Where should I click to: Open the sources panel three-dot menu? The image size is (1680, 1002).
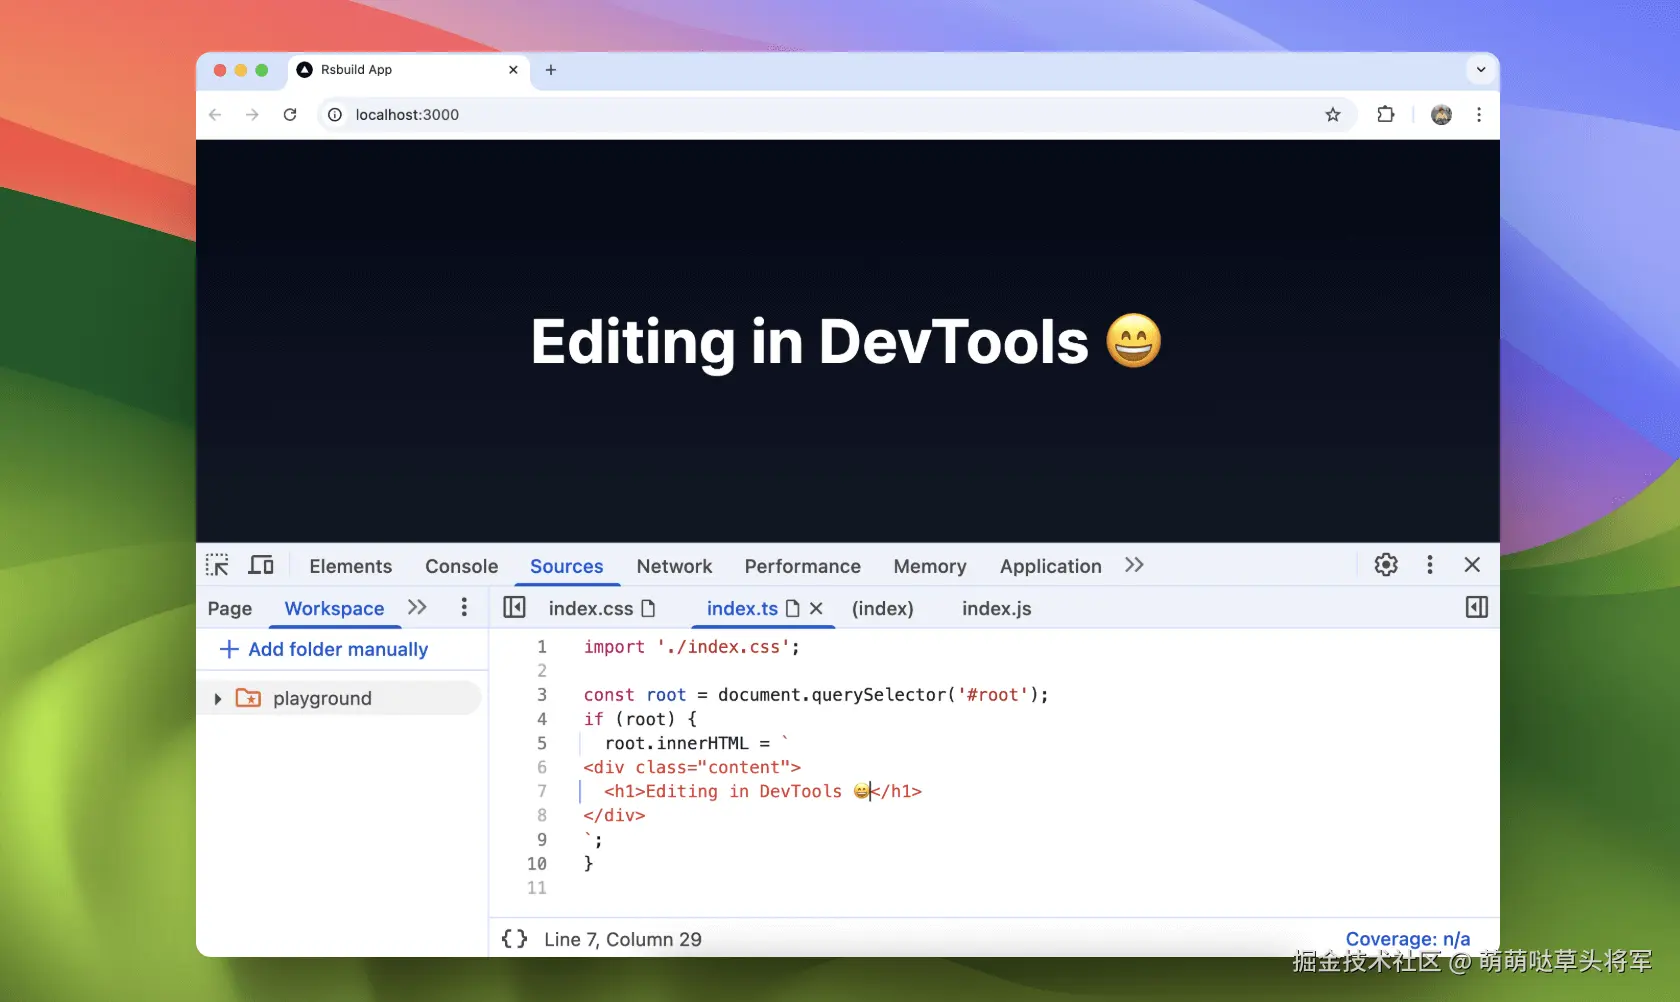click(x=463, y=607)
